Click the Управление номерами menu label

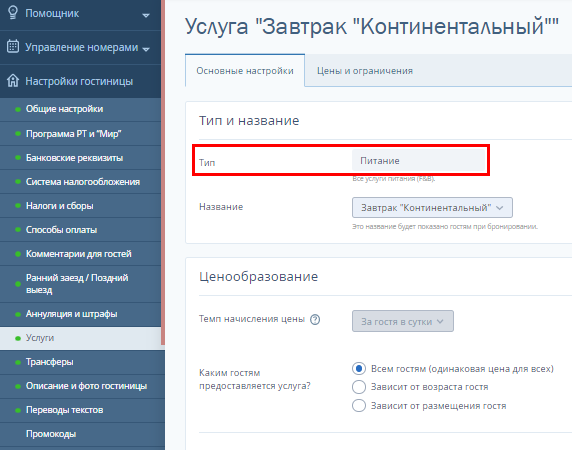pyautogui.click(x=81, y=47)
